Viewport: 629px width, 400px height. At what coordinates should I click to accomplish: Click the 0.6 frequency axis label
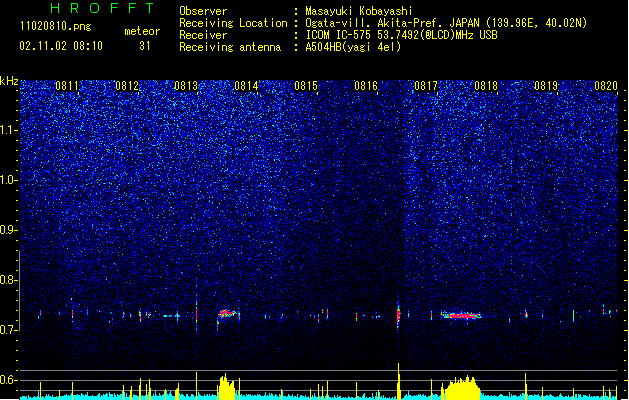[8, 380]
